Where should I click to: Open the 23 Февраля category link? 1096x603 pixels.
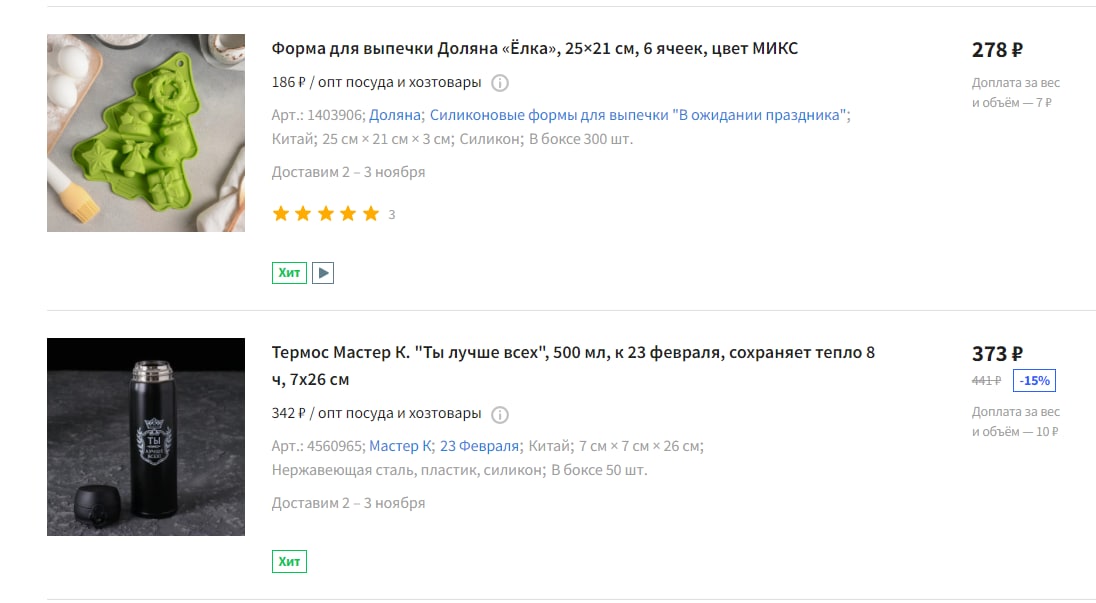pyautogui.click(x=480, y=446)
